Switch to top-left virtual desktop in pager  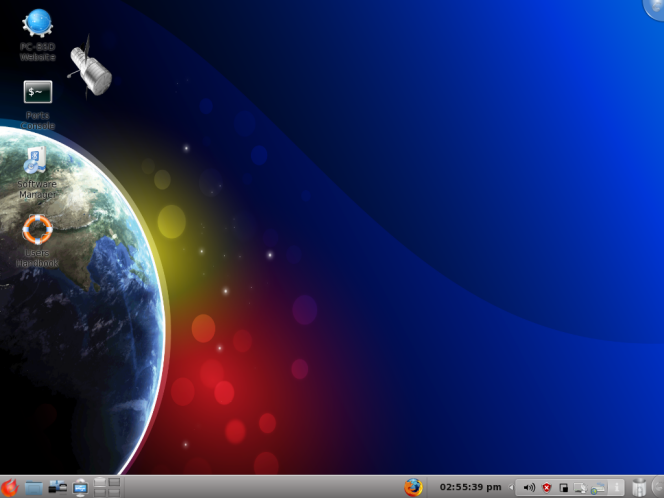click(x=100, y=482)
